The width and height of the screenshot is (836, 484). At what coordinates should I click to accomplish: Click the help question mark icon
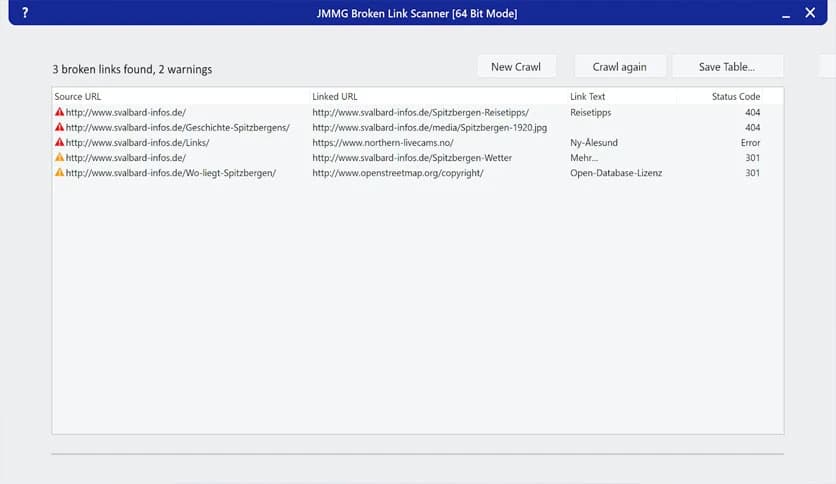pos(24,13)
